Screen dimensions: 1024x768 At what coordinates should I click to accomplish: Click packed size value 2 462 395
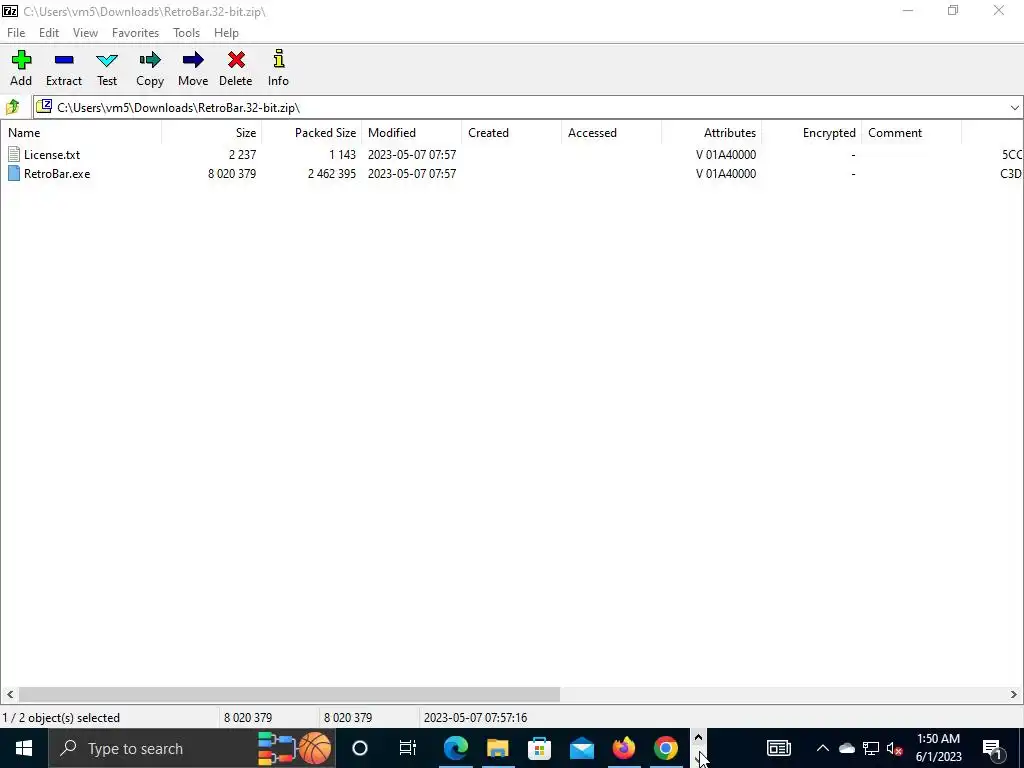click(332, 174)
